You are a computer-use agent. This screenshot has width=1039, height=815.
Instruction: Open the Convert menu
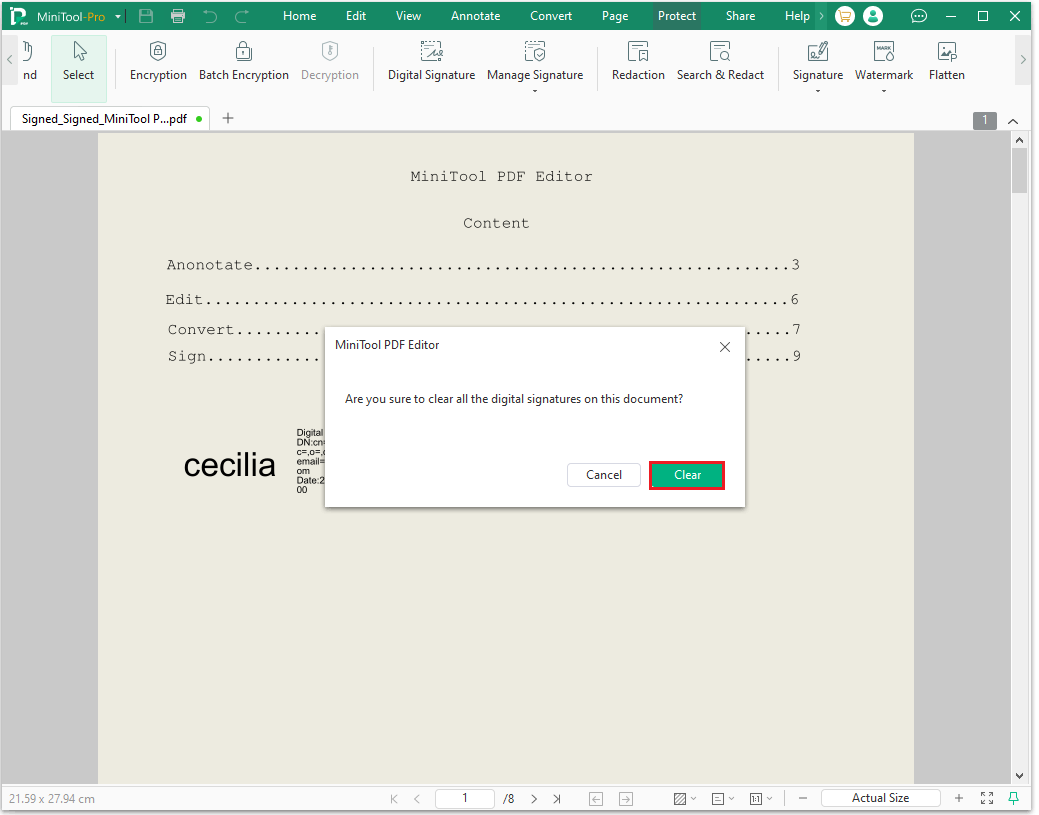(x=551, y=15)
